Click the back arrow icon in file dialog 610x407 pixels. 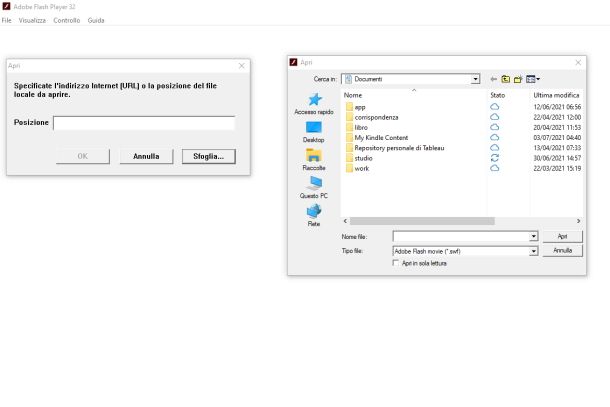(x=494, y=79)
